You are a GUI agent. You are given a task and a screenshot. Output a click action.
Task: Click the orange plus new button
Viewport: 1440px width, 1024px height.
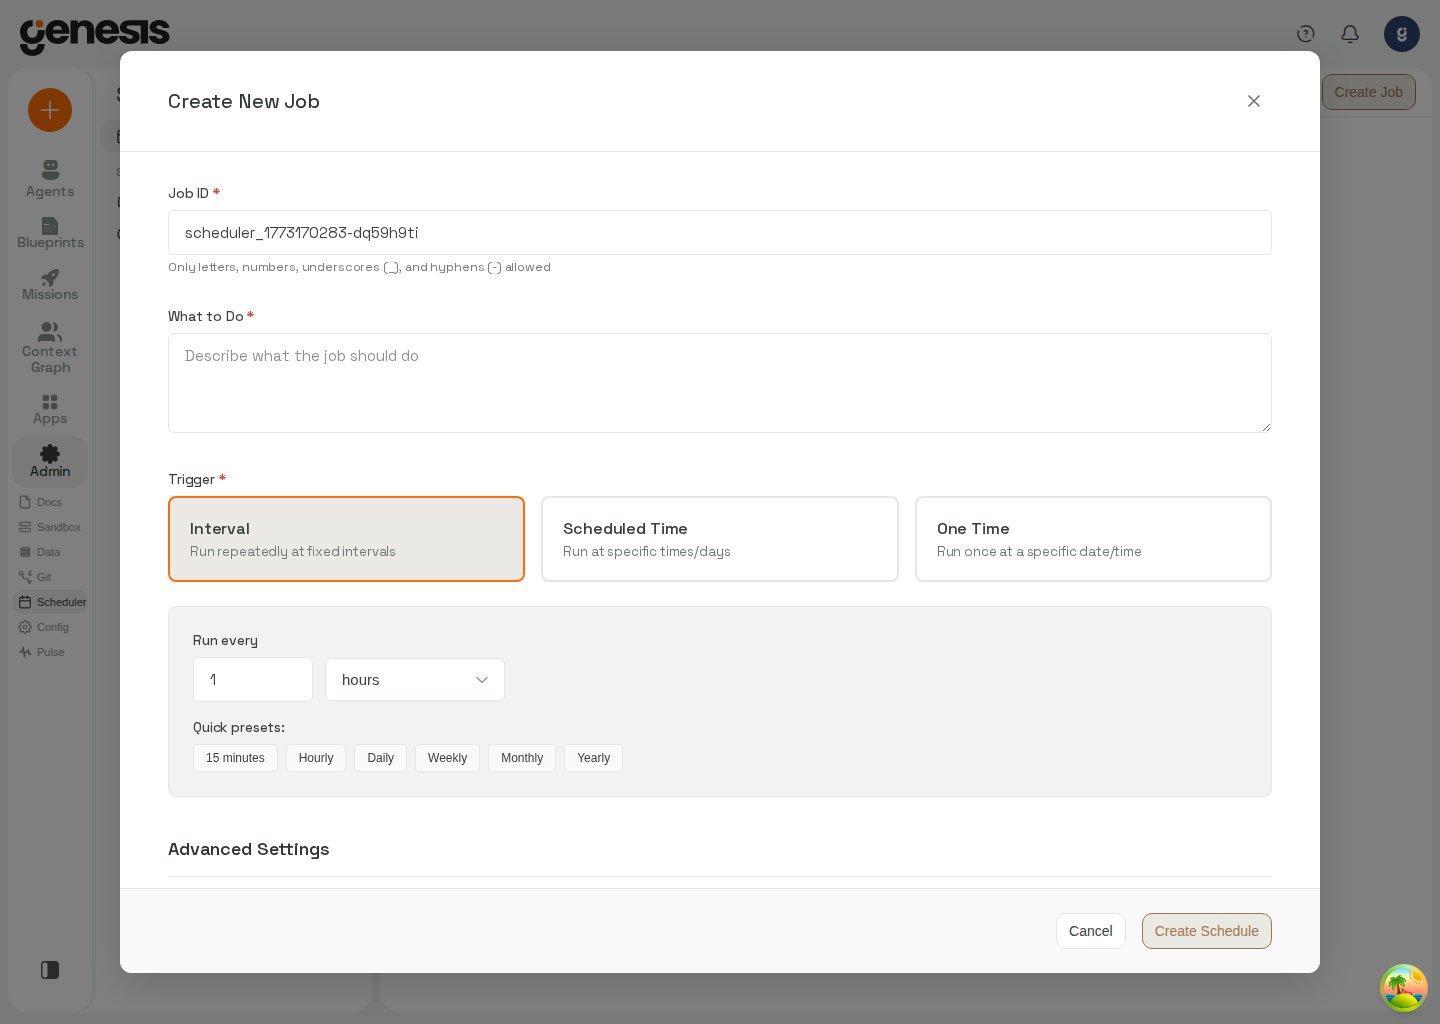[x=50, y=110]
